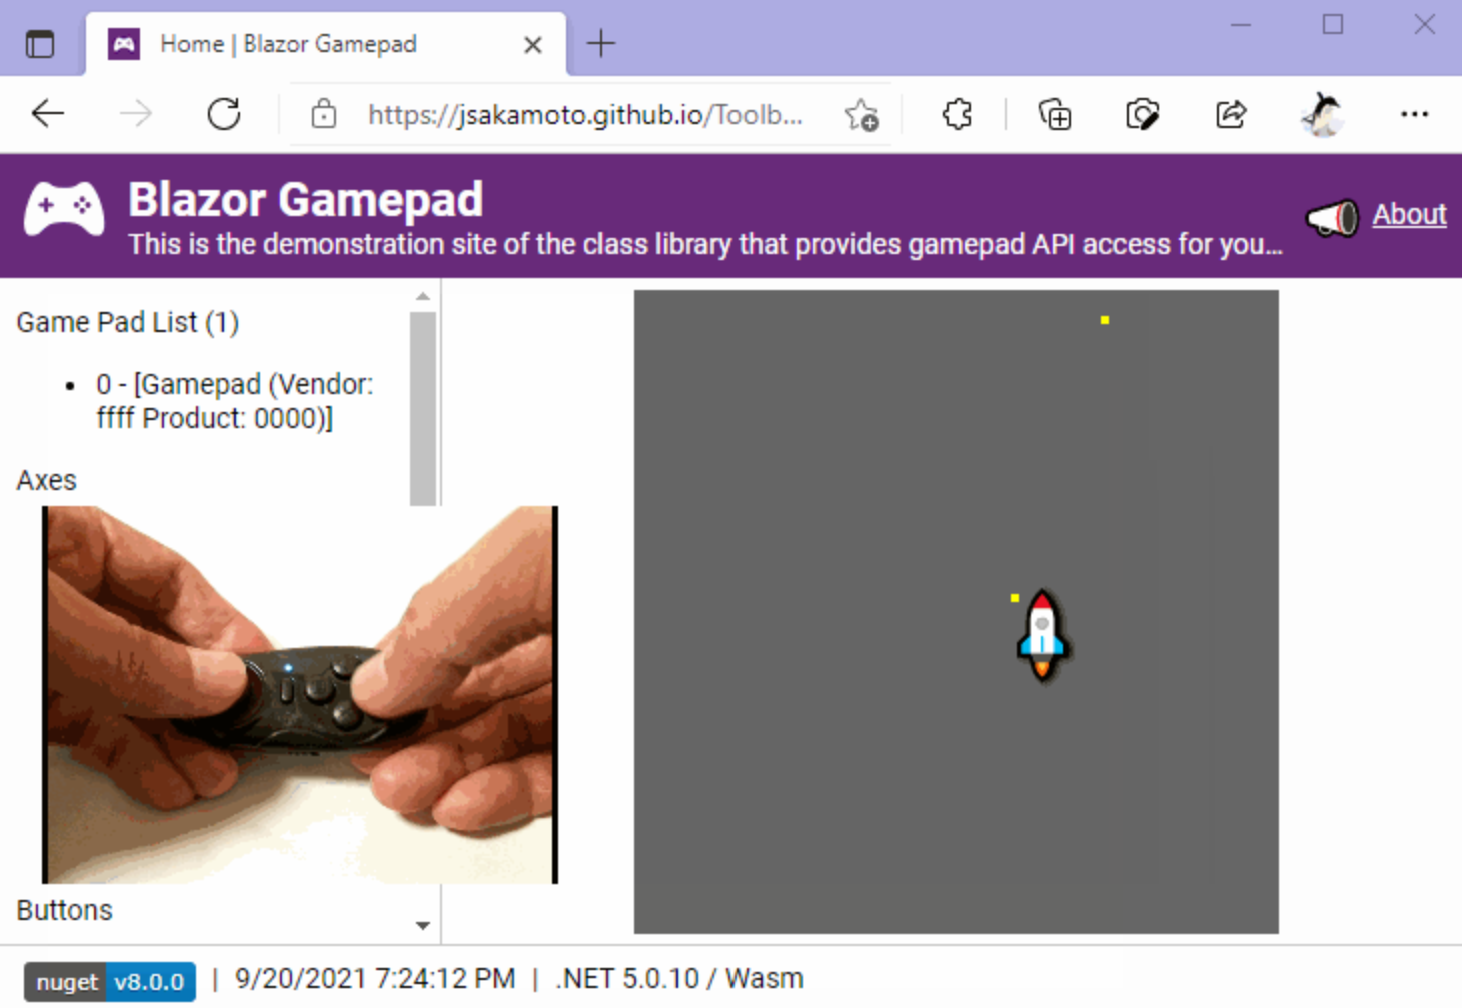
Task: Click the '9/20/2021 7:24:12 PM' timestamp
Action: click(375, 978)
